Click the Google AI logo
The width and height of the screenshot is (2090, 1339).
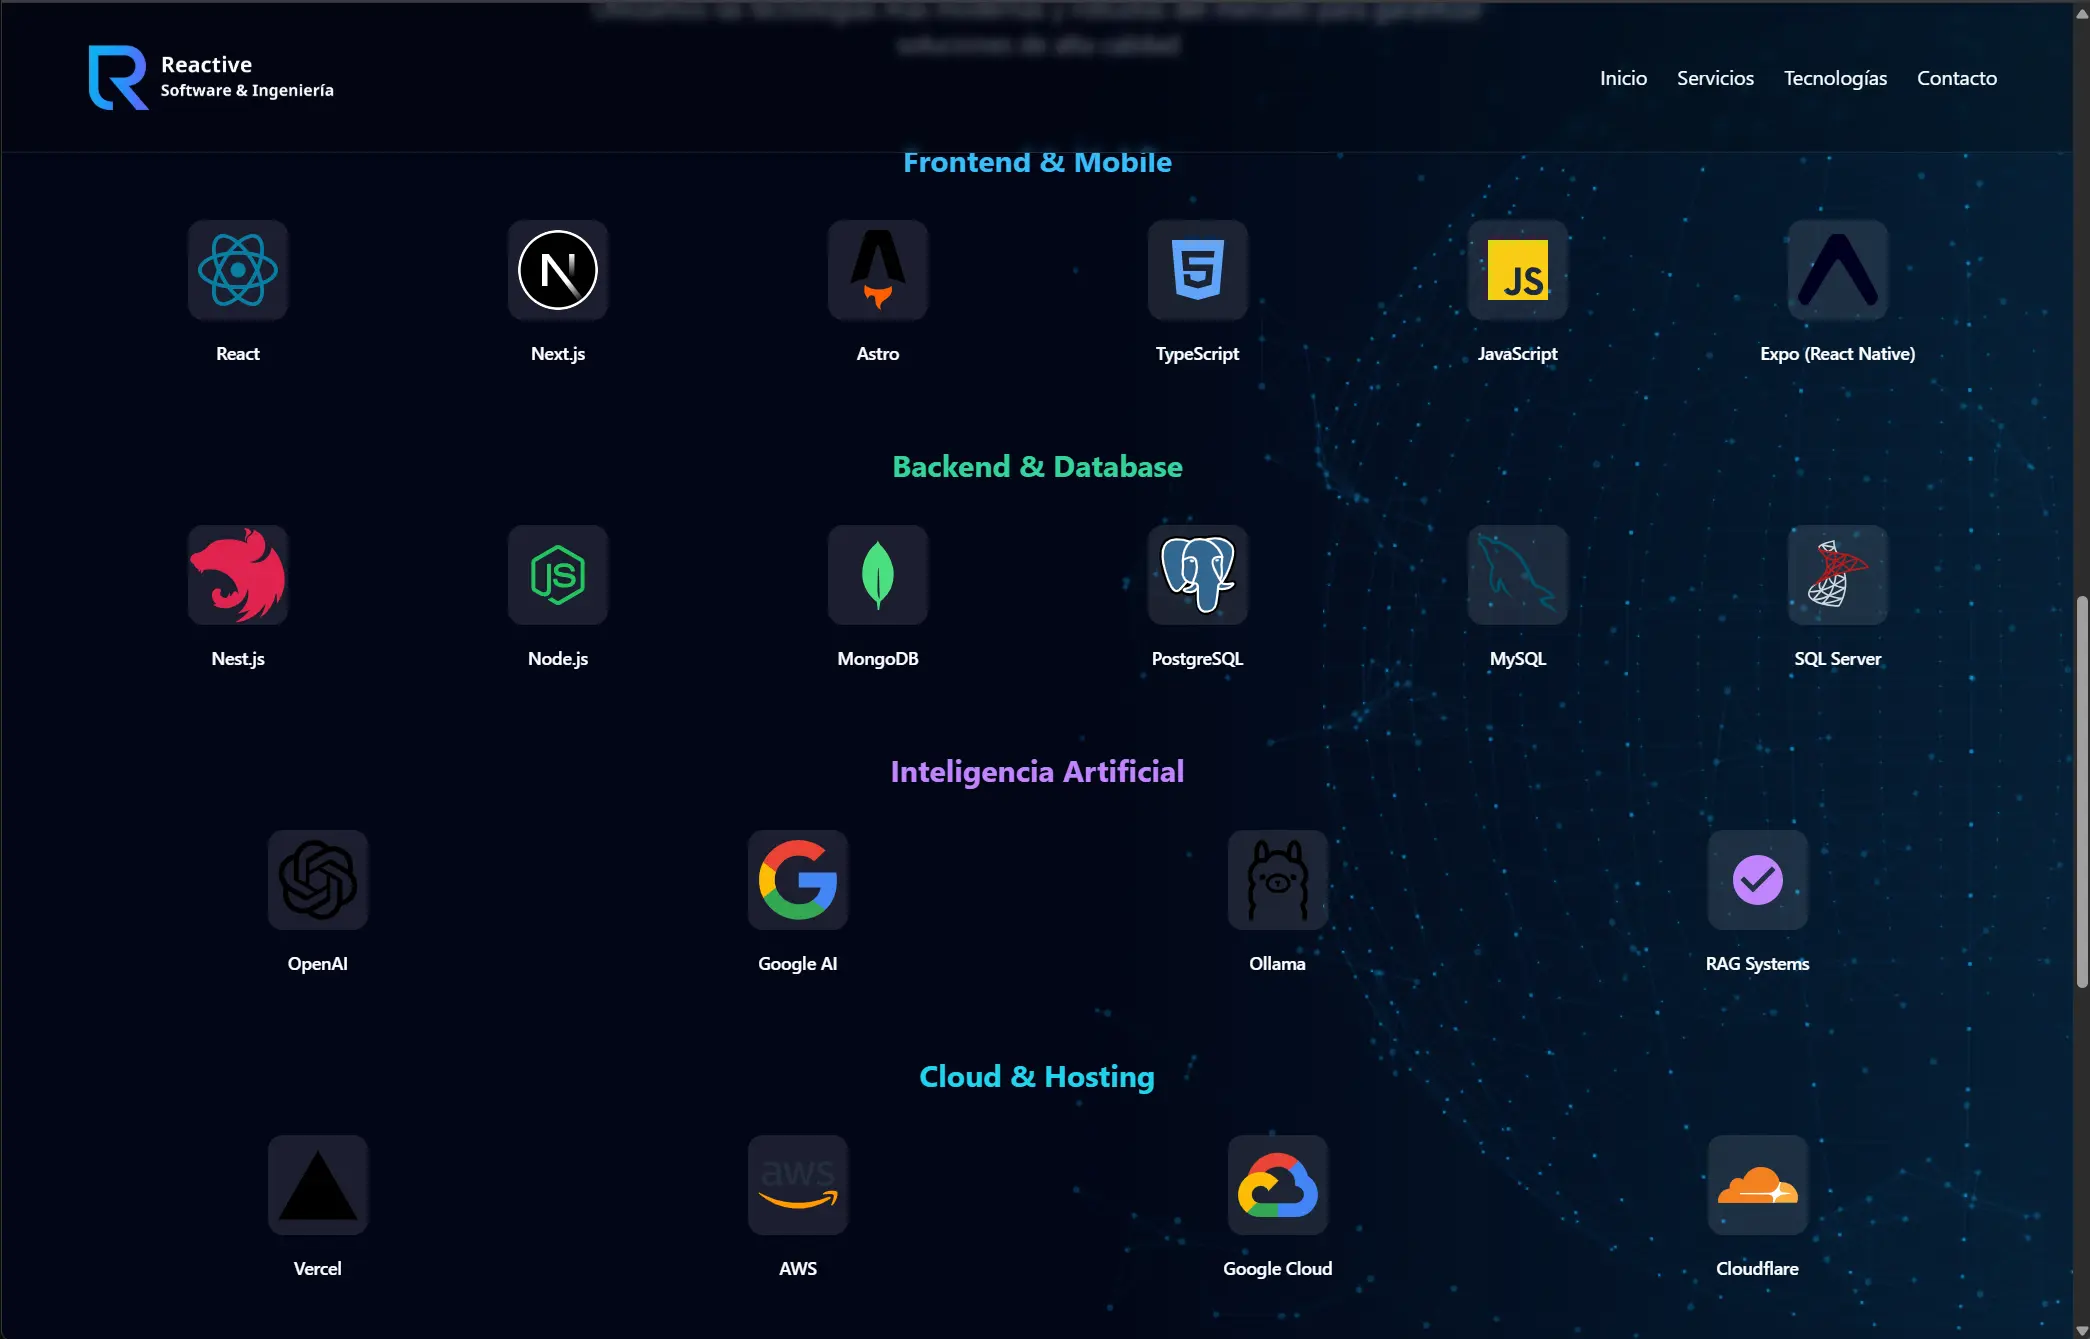coord(798,880)
